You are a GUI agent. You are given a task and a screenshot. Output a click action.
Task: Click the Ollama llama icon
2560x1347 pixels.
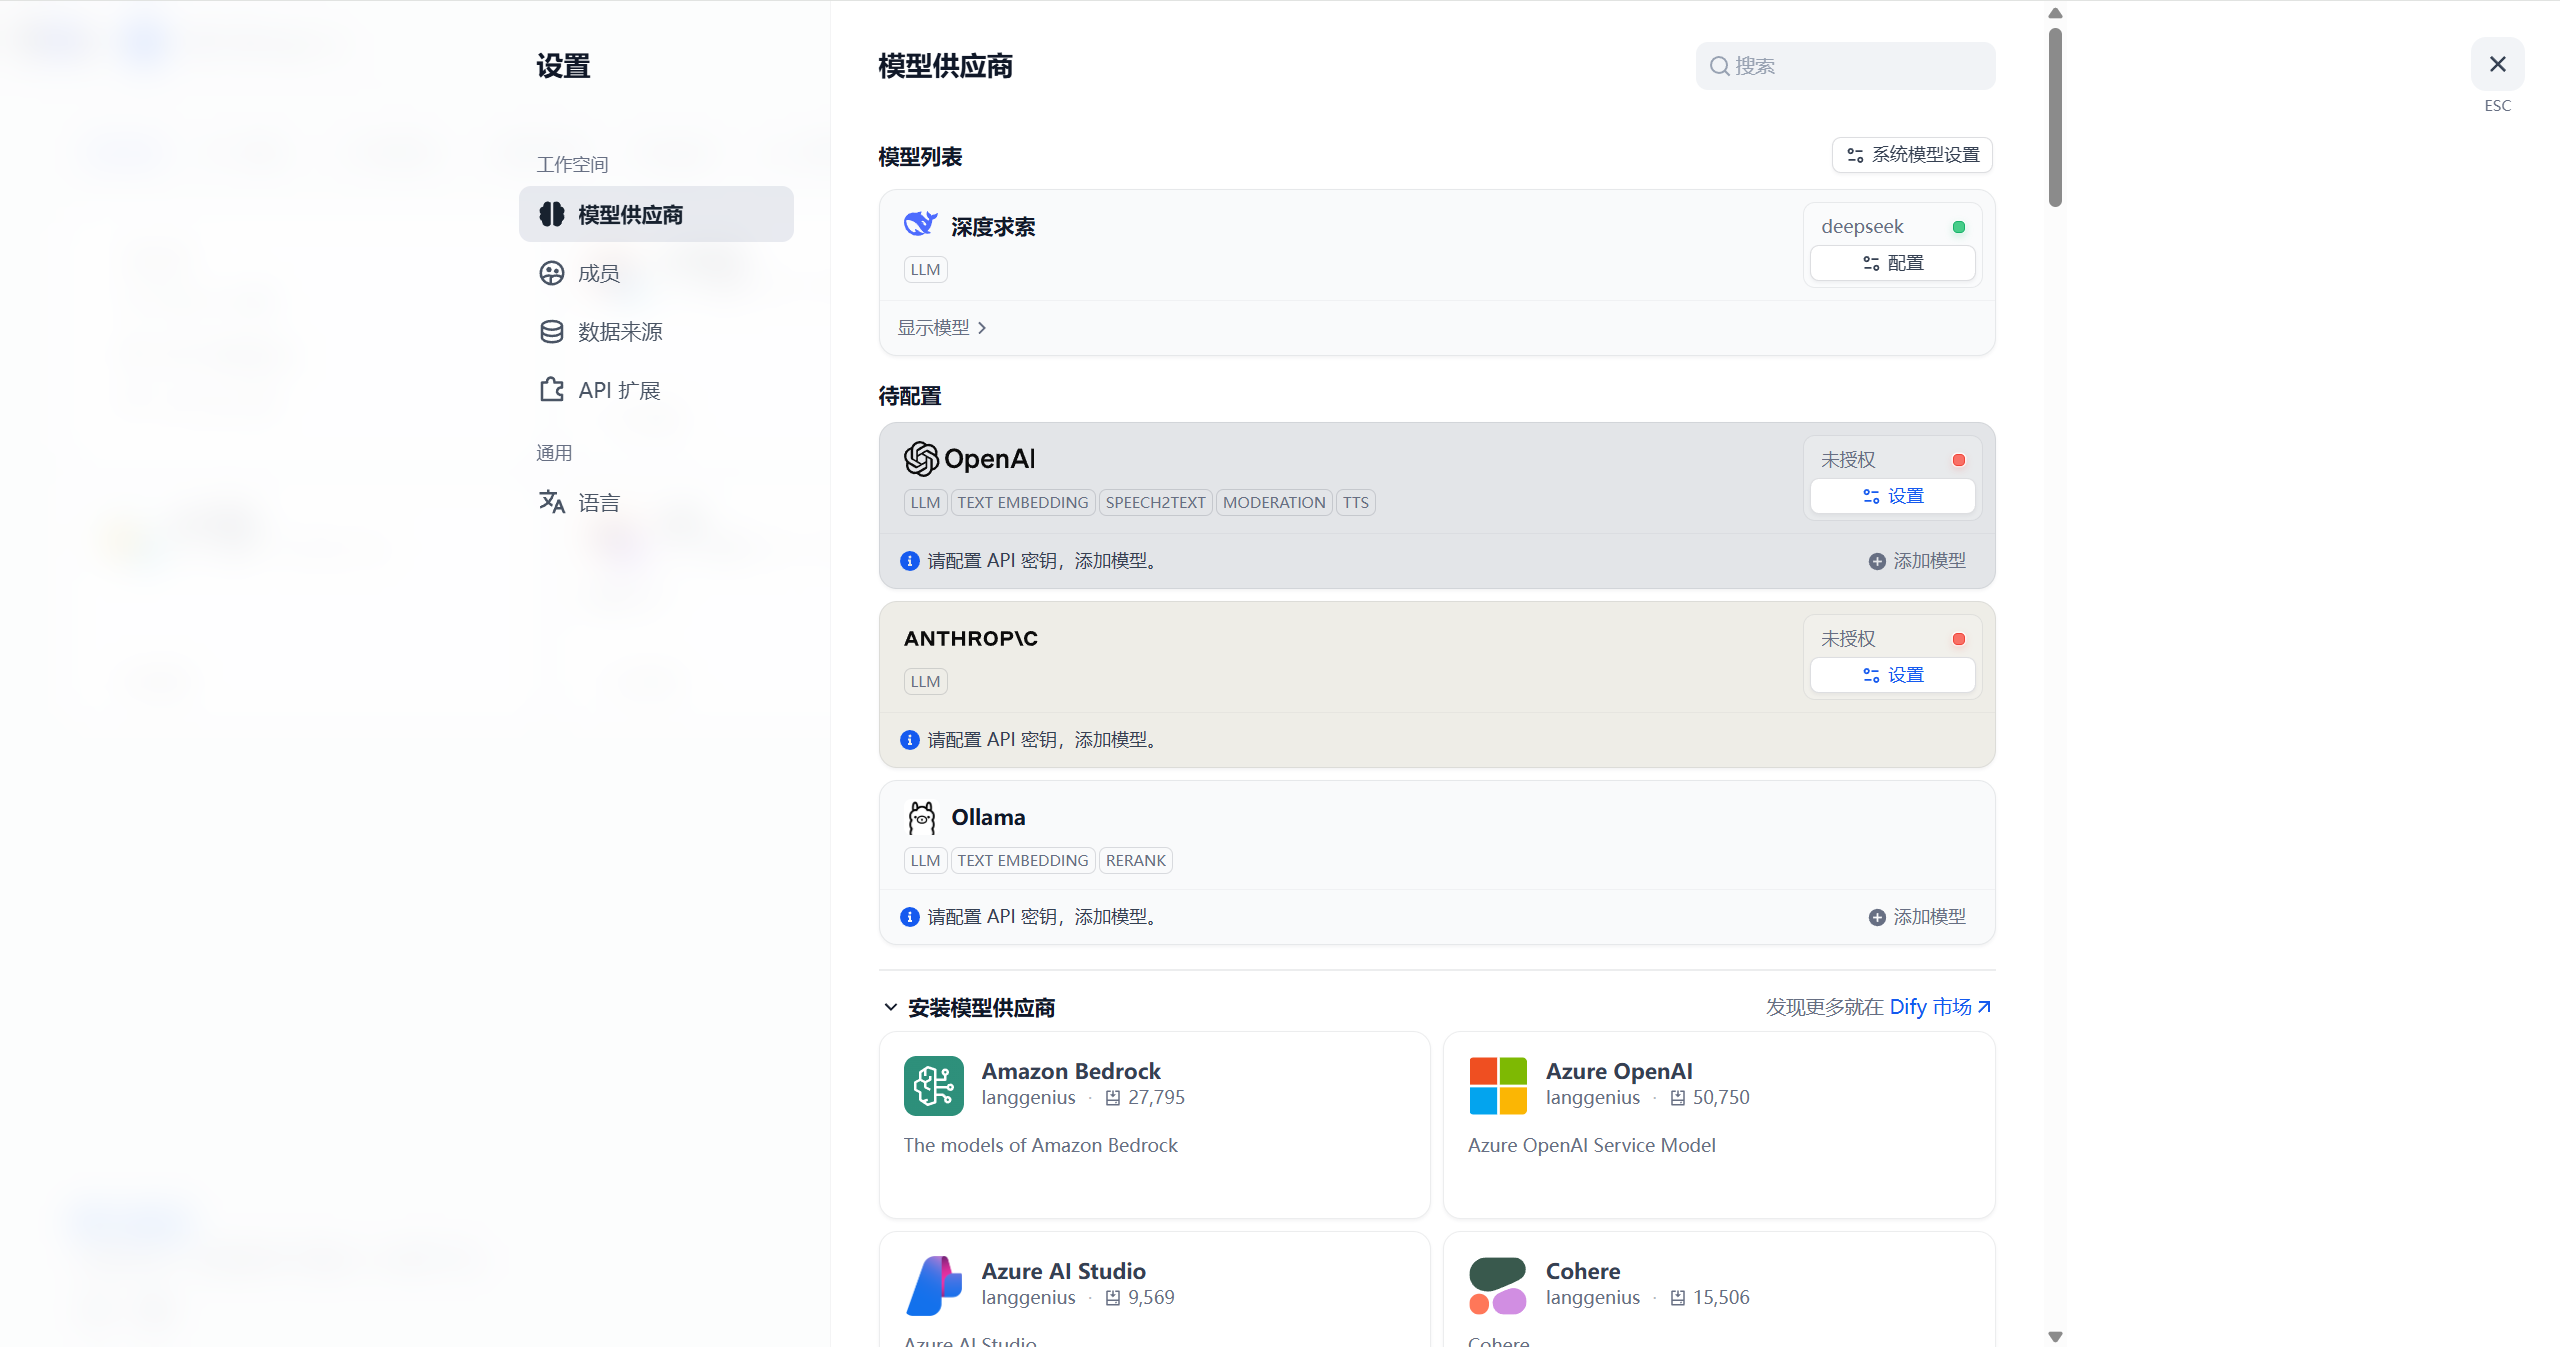[921, 818]
